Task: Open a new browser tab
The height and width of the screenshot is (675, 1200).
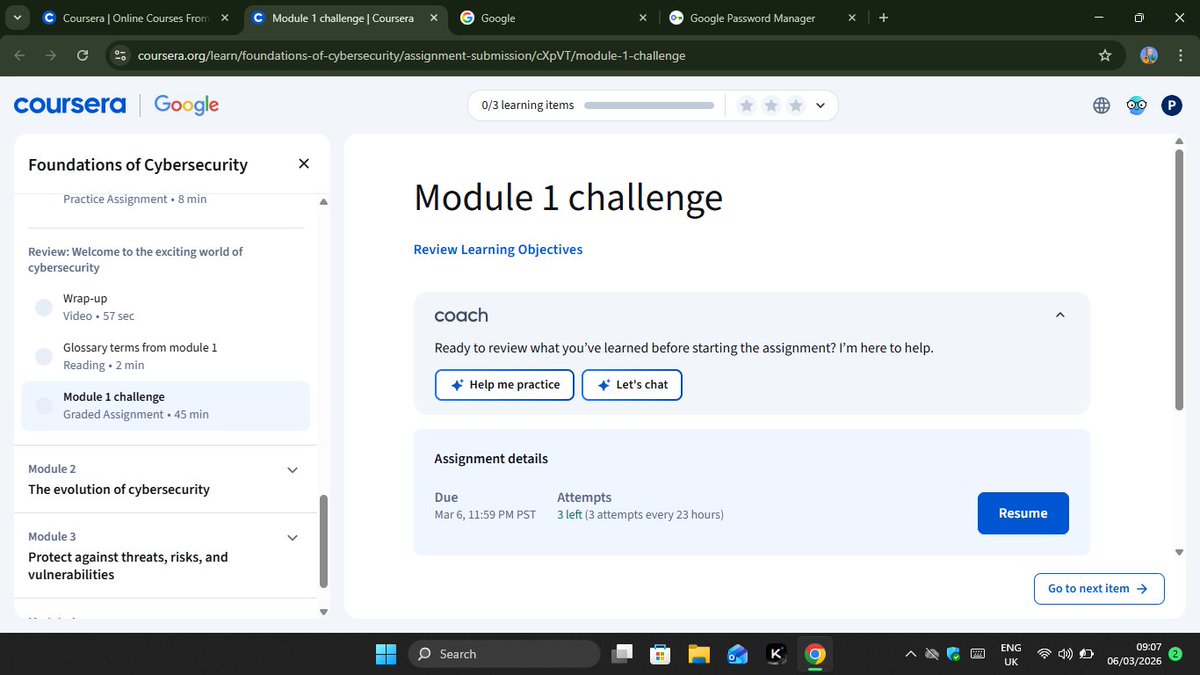Action: 883,17
